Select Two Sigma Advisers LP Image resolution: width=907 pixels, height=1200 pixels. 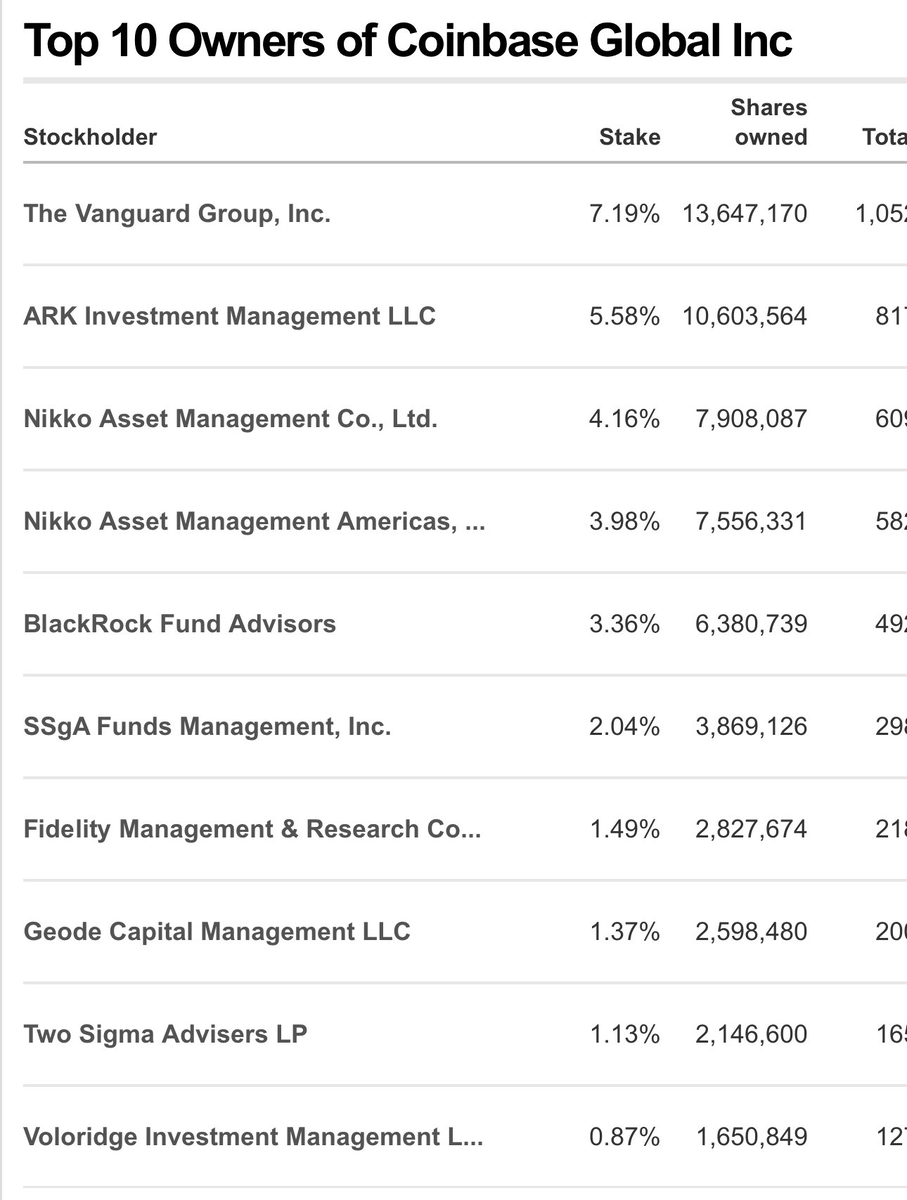[165, 1034]
